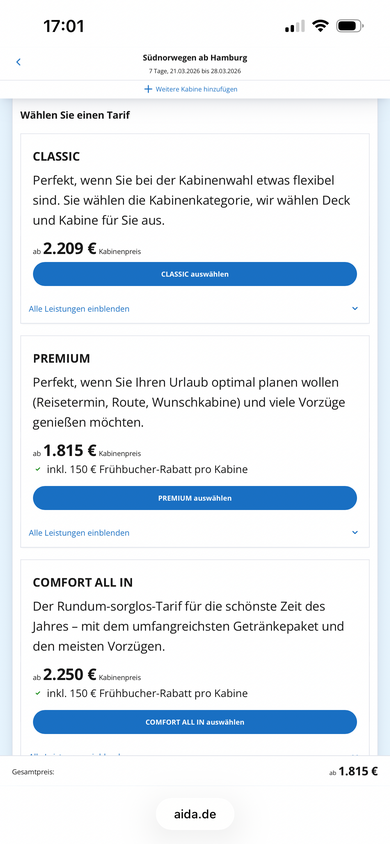Open 'Alle Leistungen einblenden' under PREMIUM

point(79,533)
